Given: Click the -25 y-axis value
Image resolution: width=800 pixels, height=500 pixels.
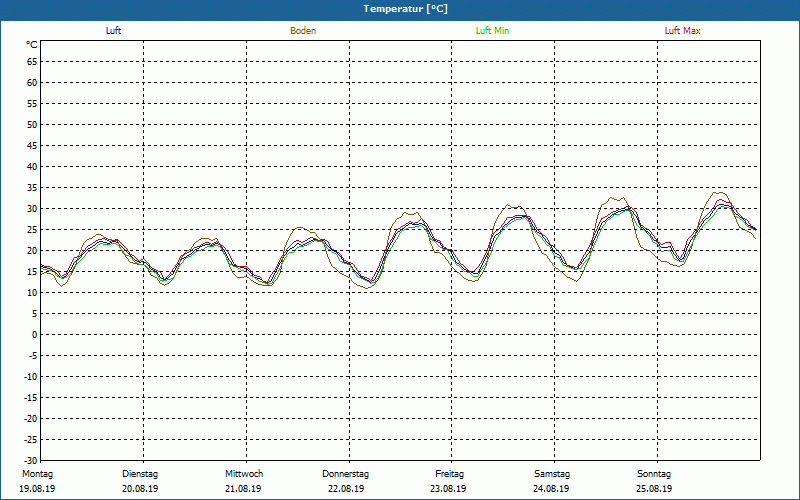Looking at the screenshot, I should point(31,440).
